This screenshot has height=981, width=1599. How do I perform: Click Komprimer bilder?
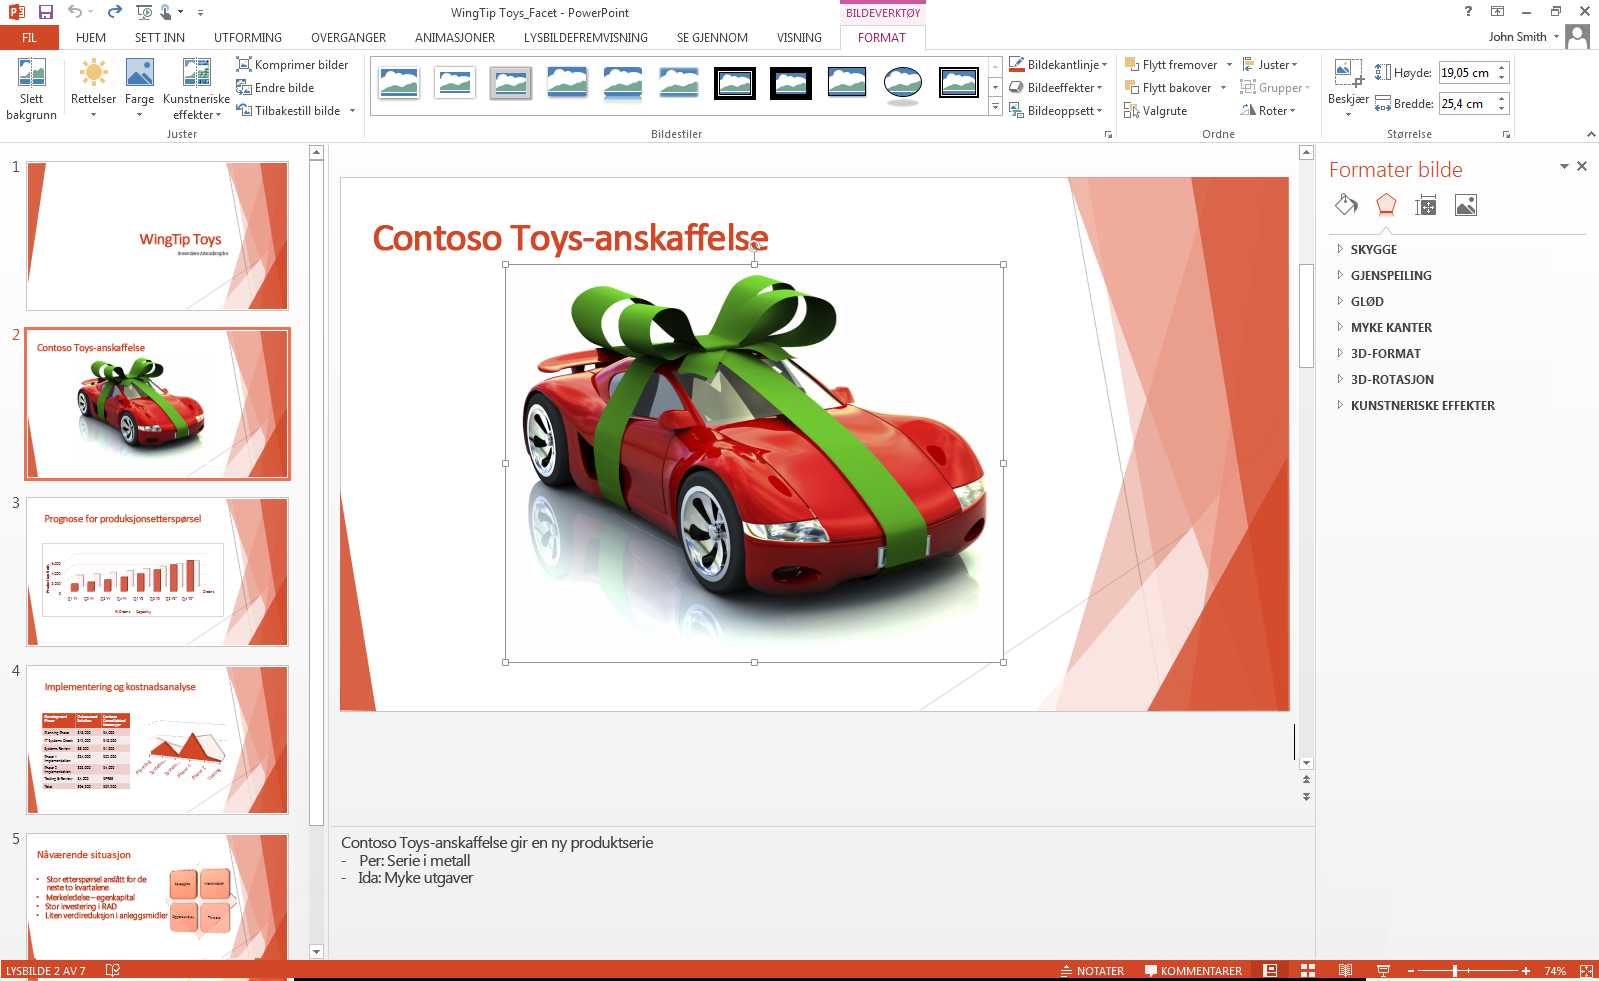(x=292, y=65)
